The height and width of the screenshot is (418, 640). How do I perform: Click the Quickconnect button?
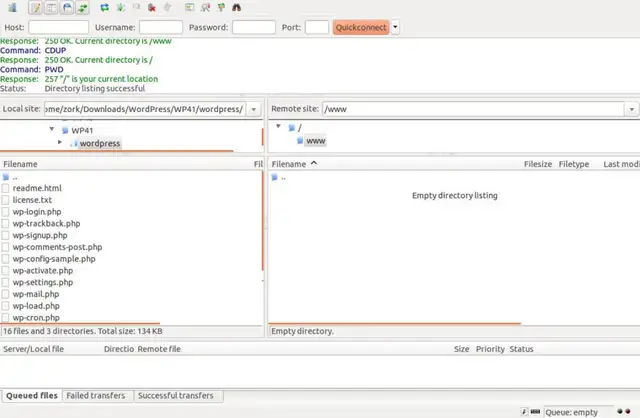click(361, 27)
